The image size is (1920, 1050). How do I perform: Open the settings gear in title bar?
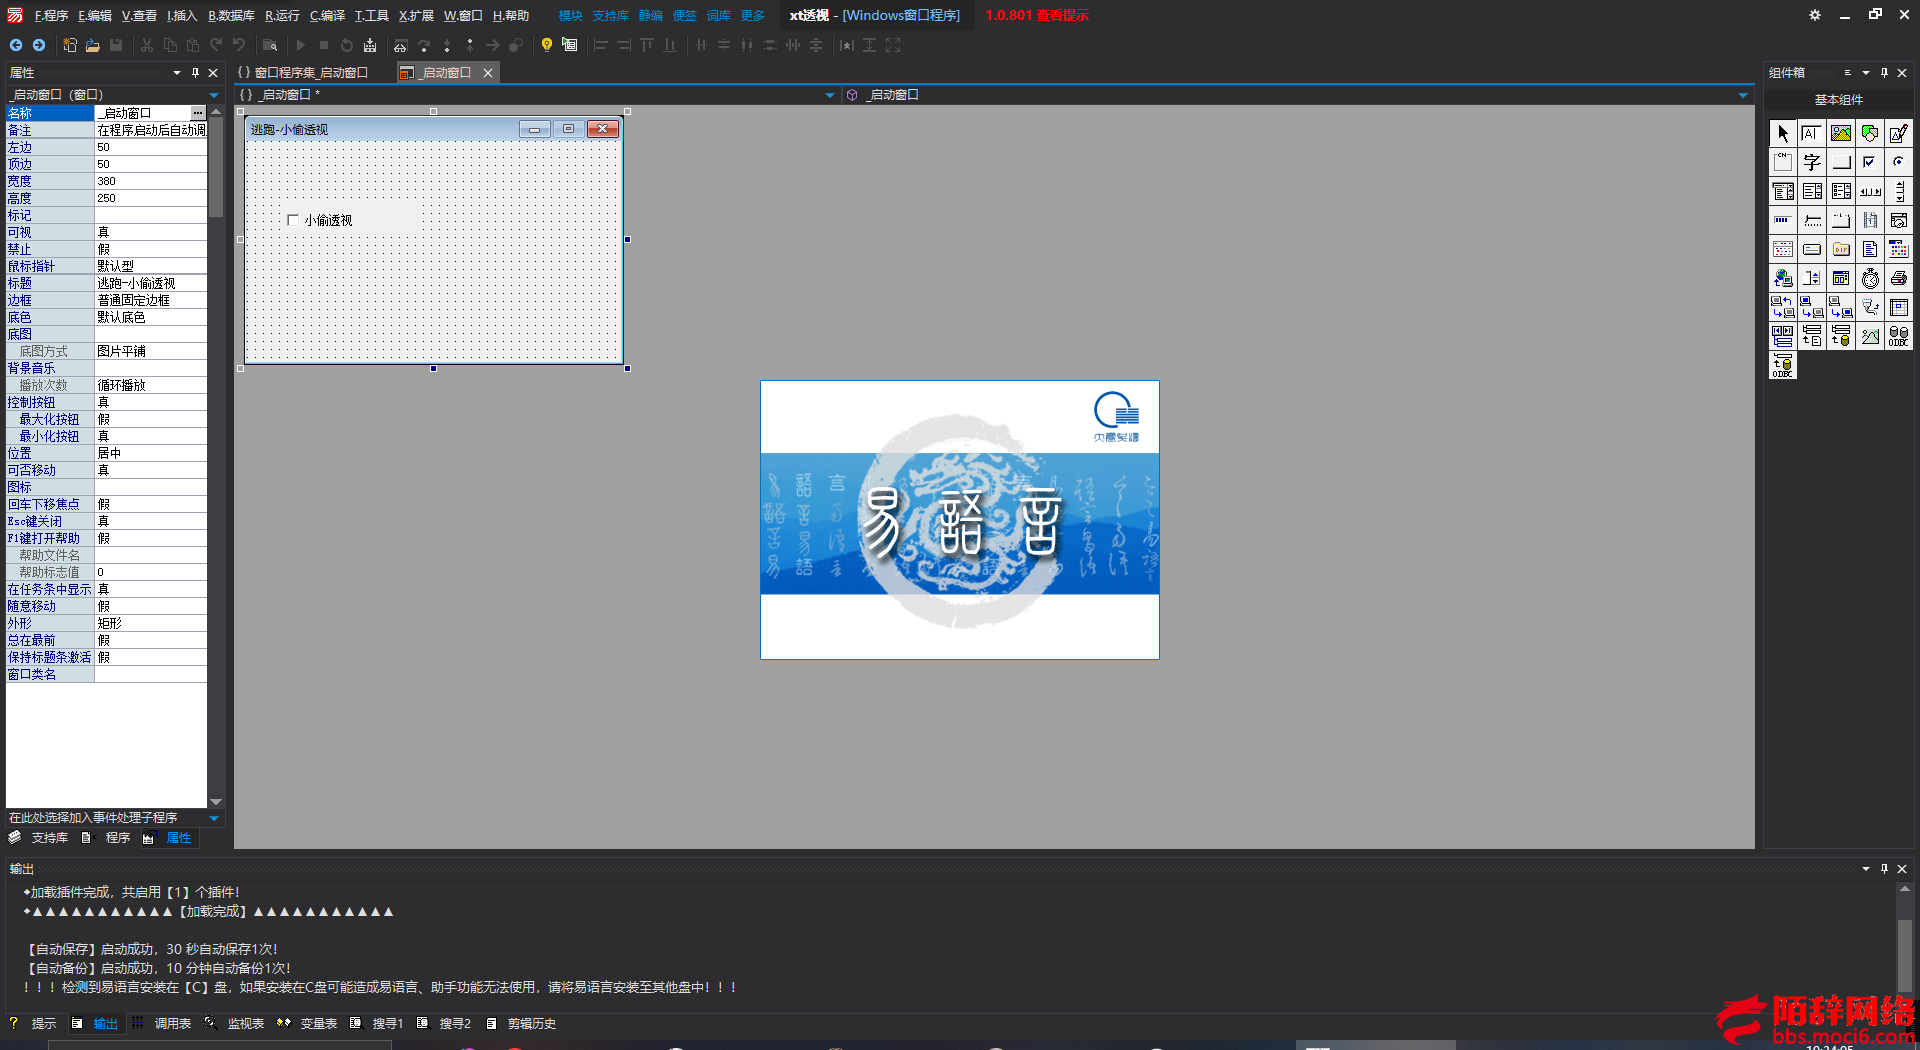(x=1815, y=15)
